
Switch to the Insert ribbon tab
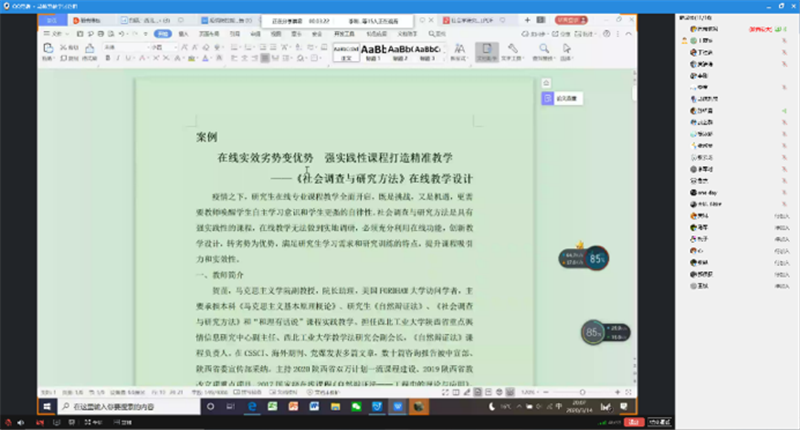184,34
